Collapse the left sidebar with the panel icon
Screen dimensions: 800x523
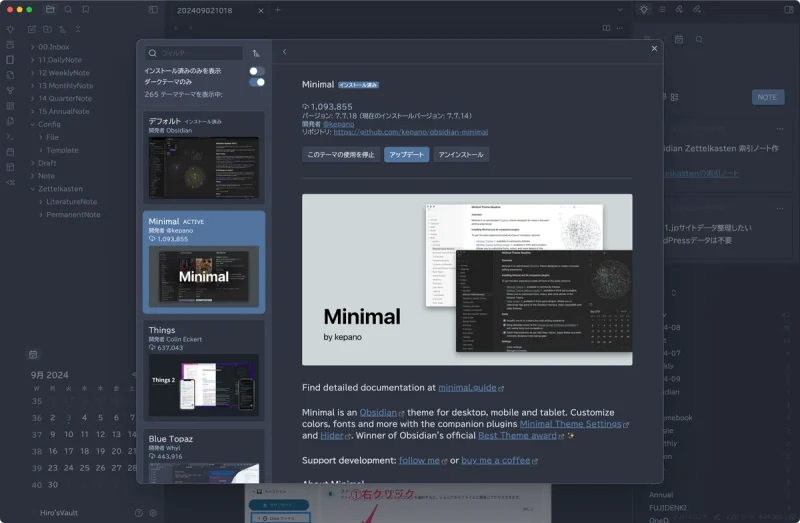153,9
